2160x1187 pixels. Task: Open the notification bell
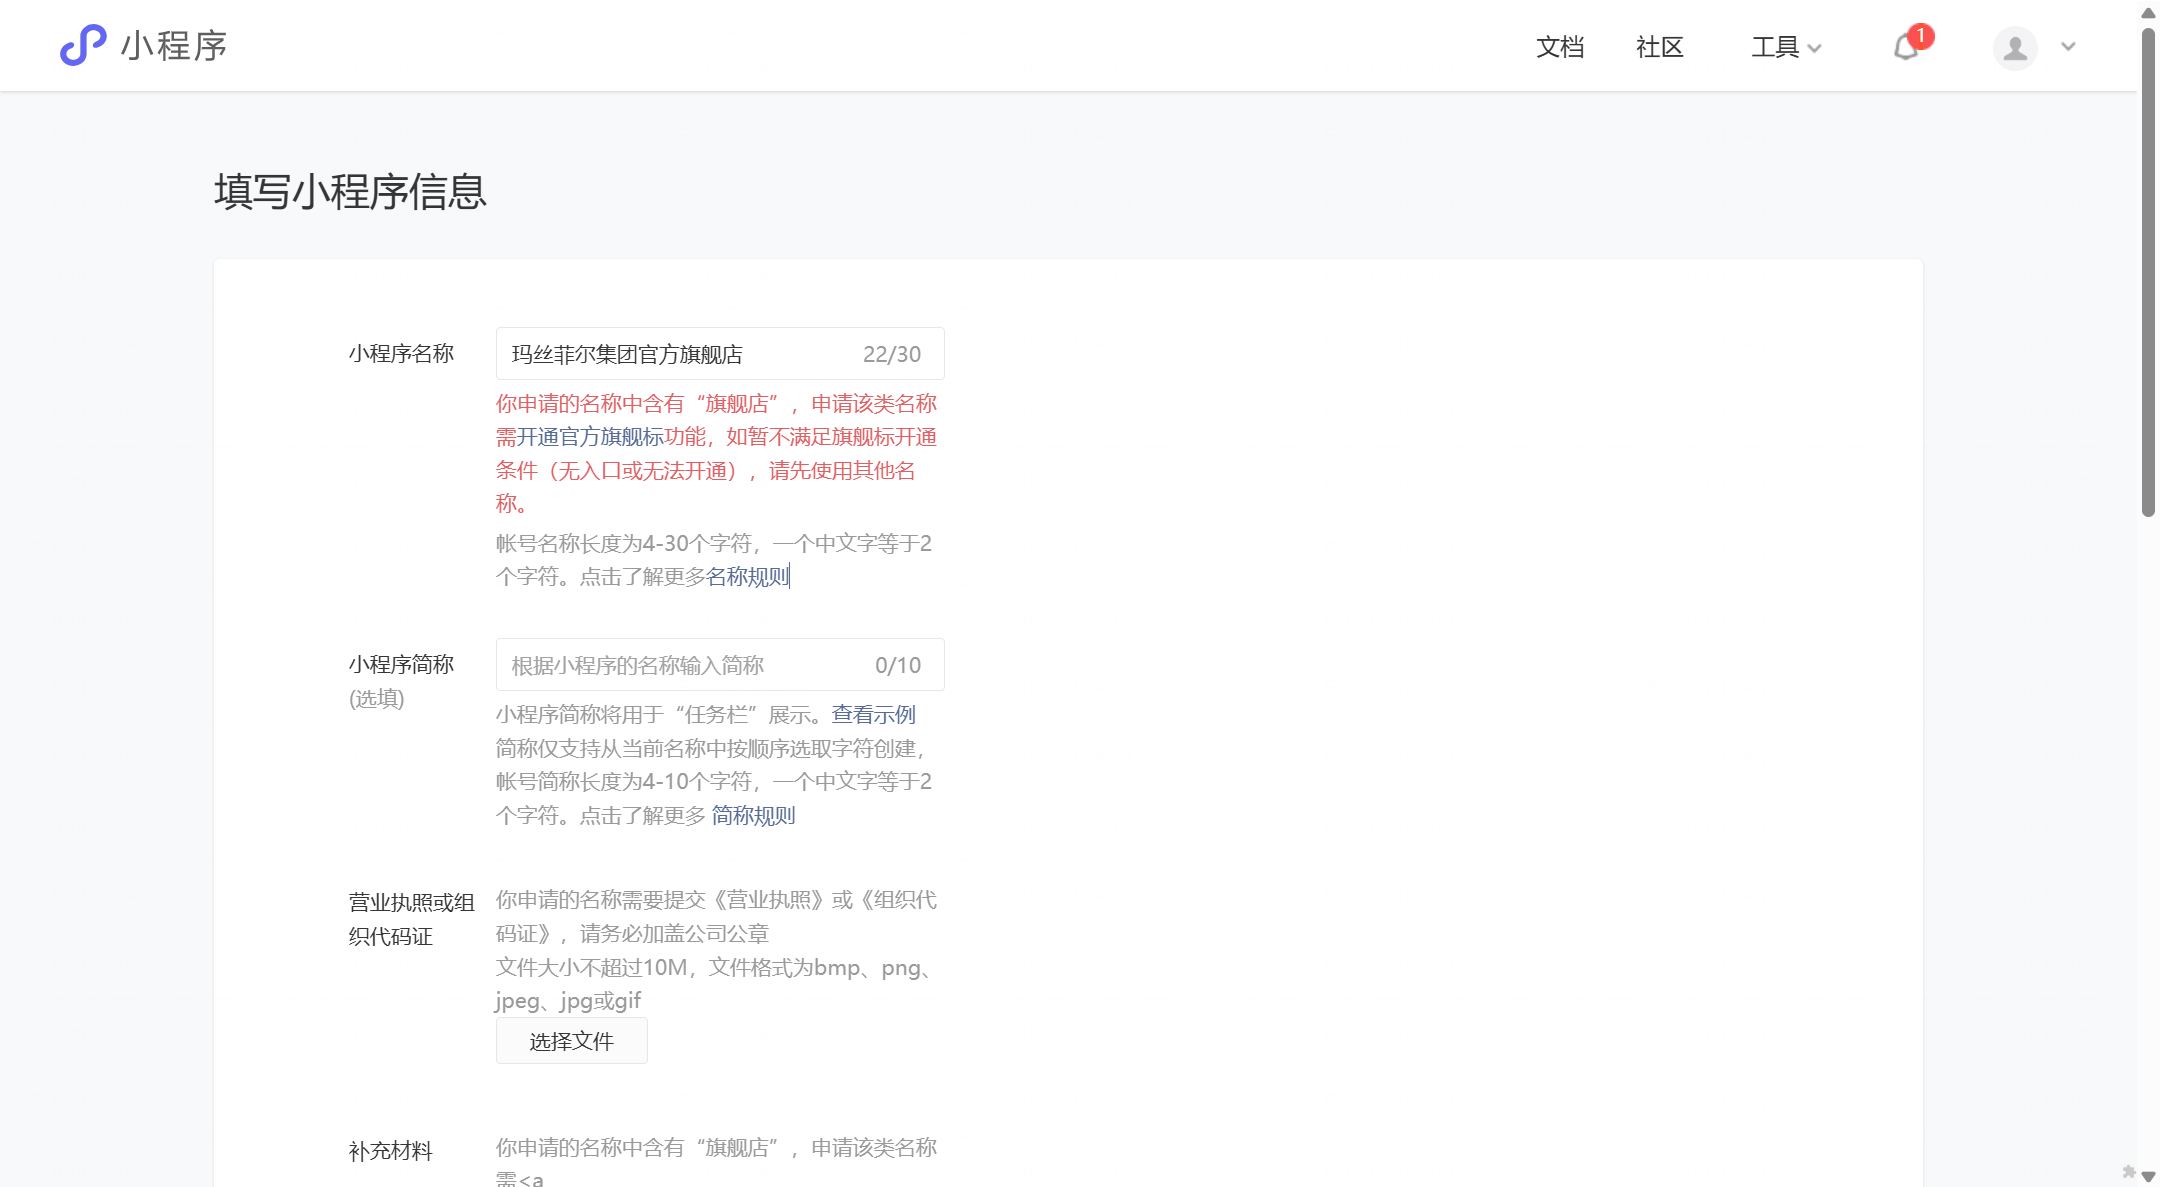click(1905, 48)
